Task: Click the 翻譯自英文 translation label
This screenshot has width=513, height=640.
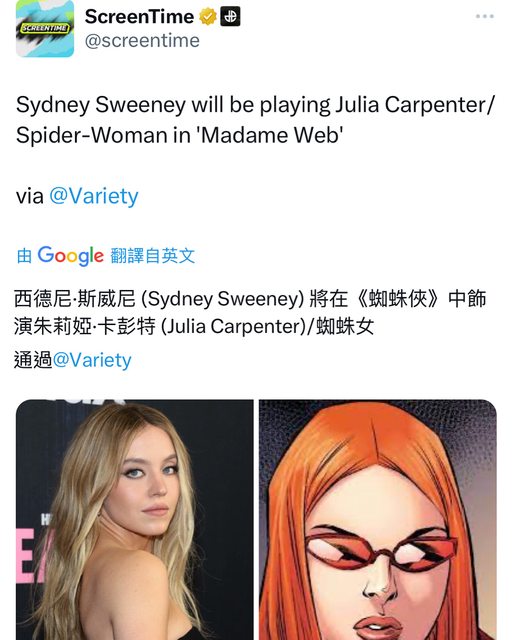Action: click(153, 256)
